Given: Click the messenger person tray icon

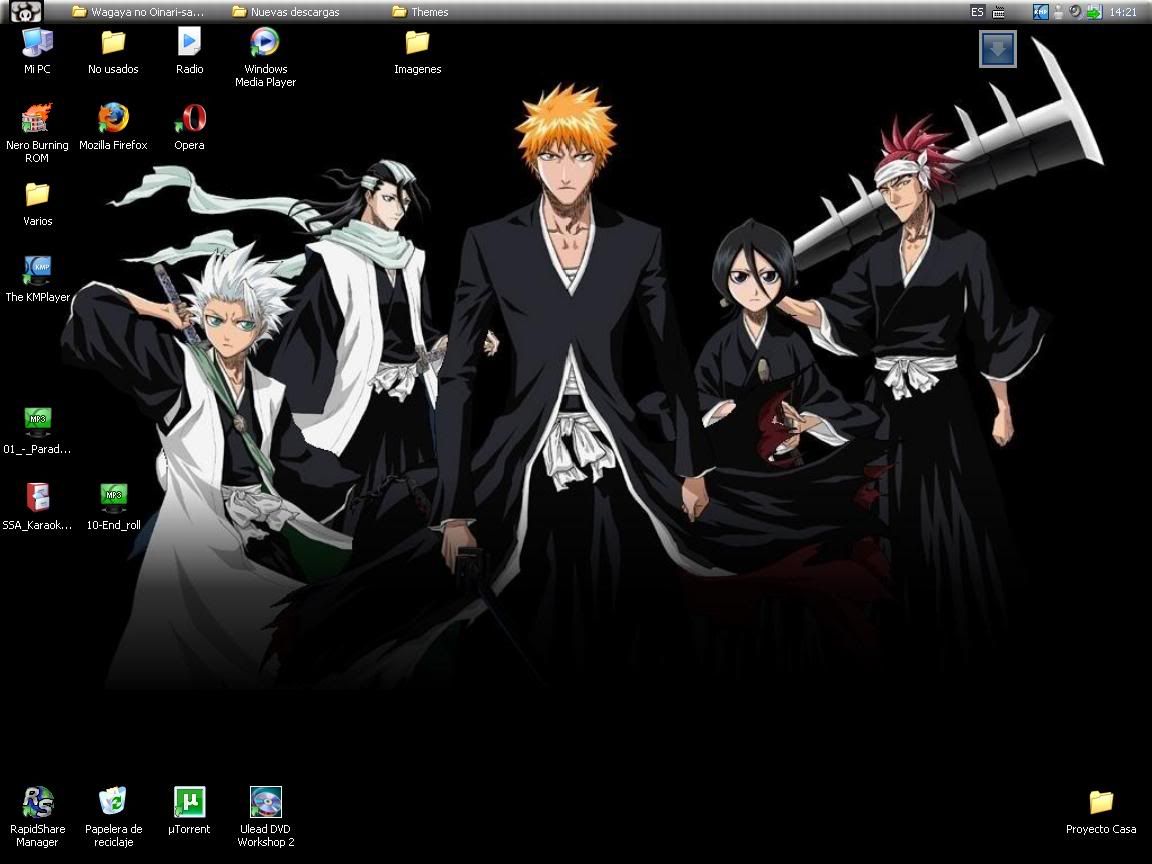Looking at the screenshot, I should (1058, 12).
